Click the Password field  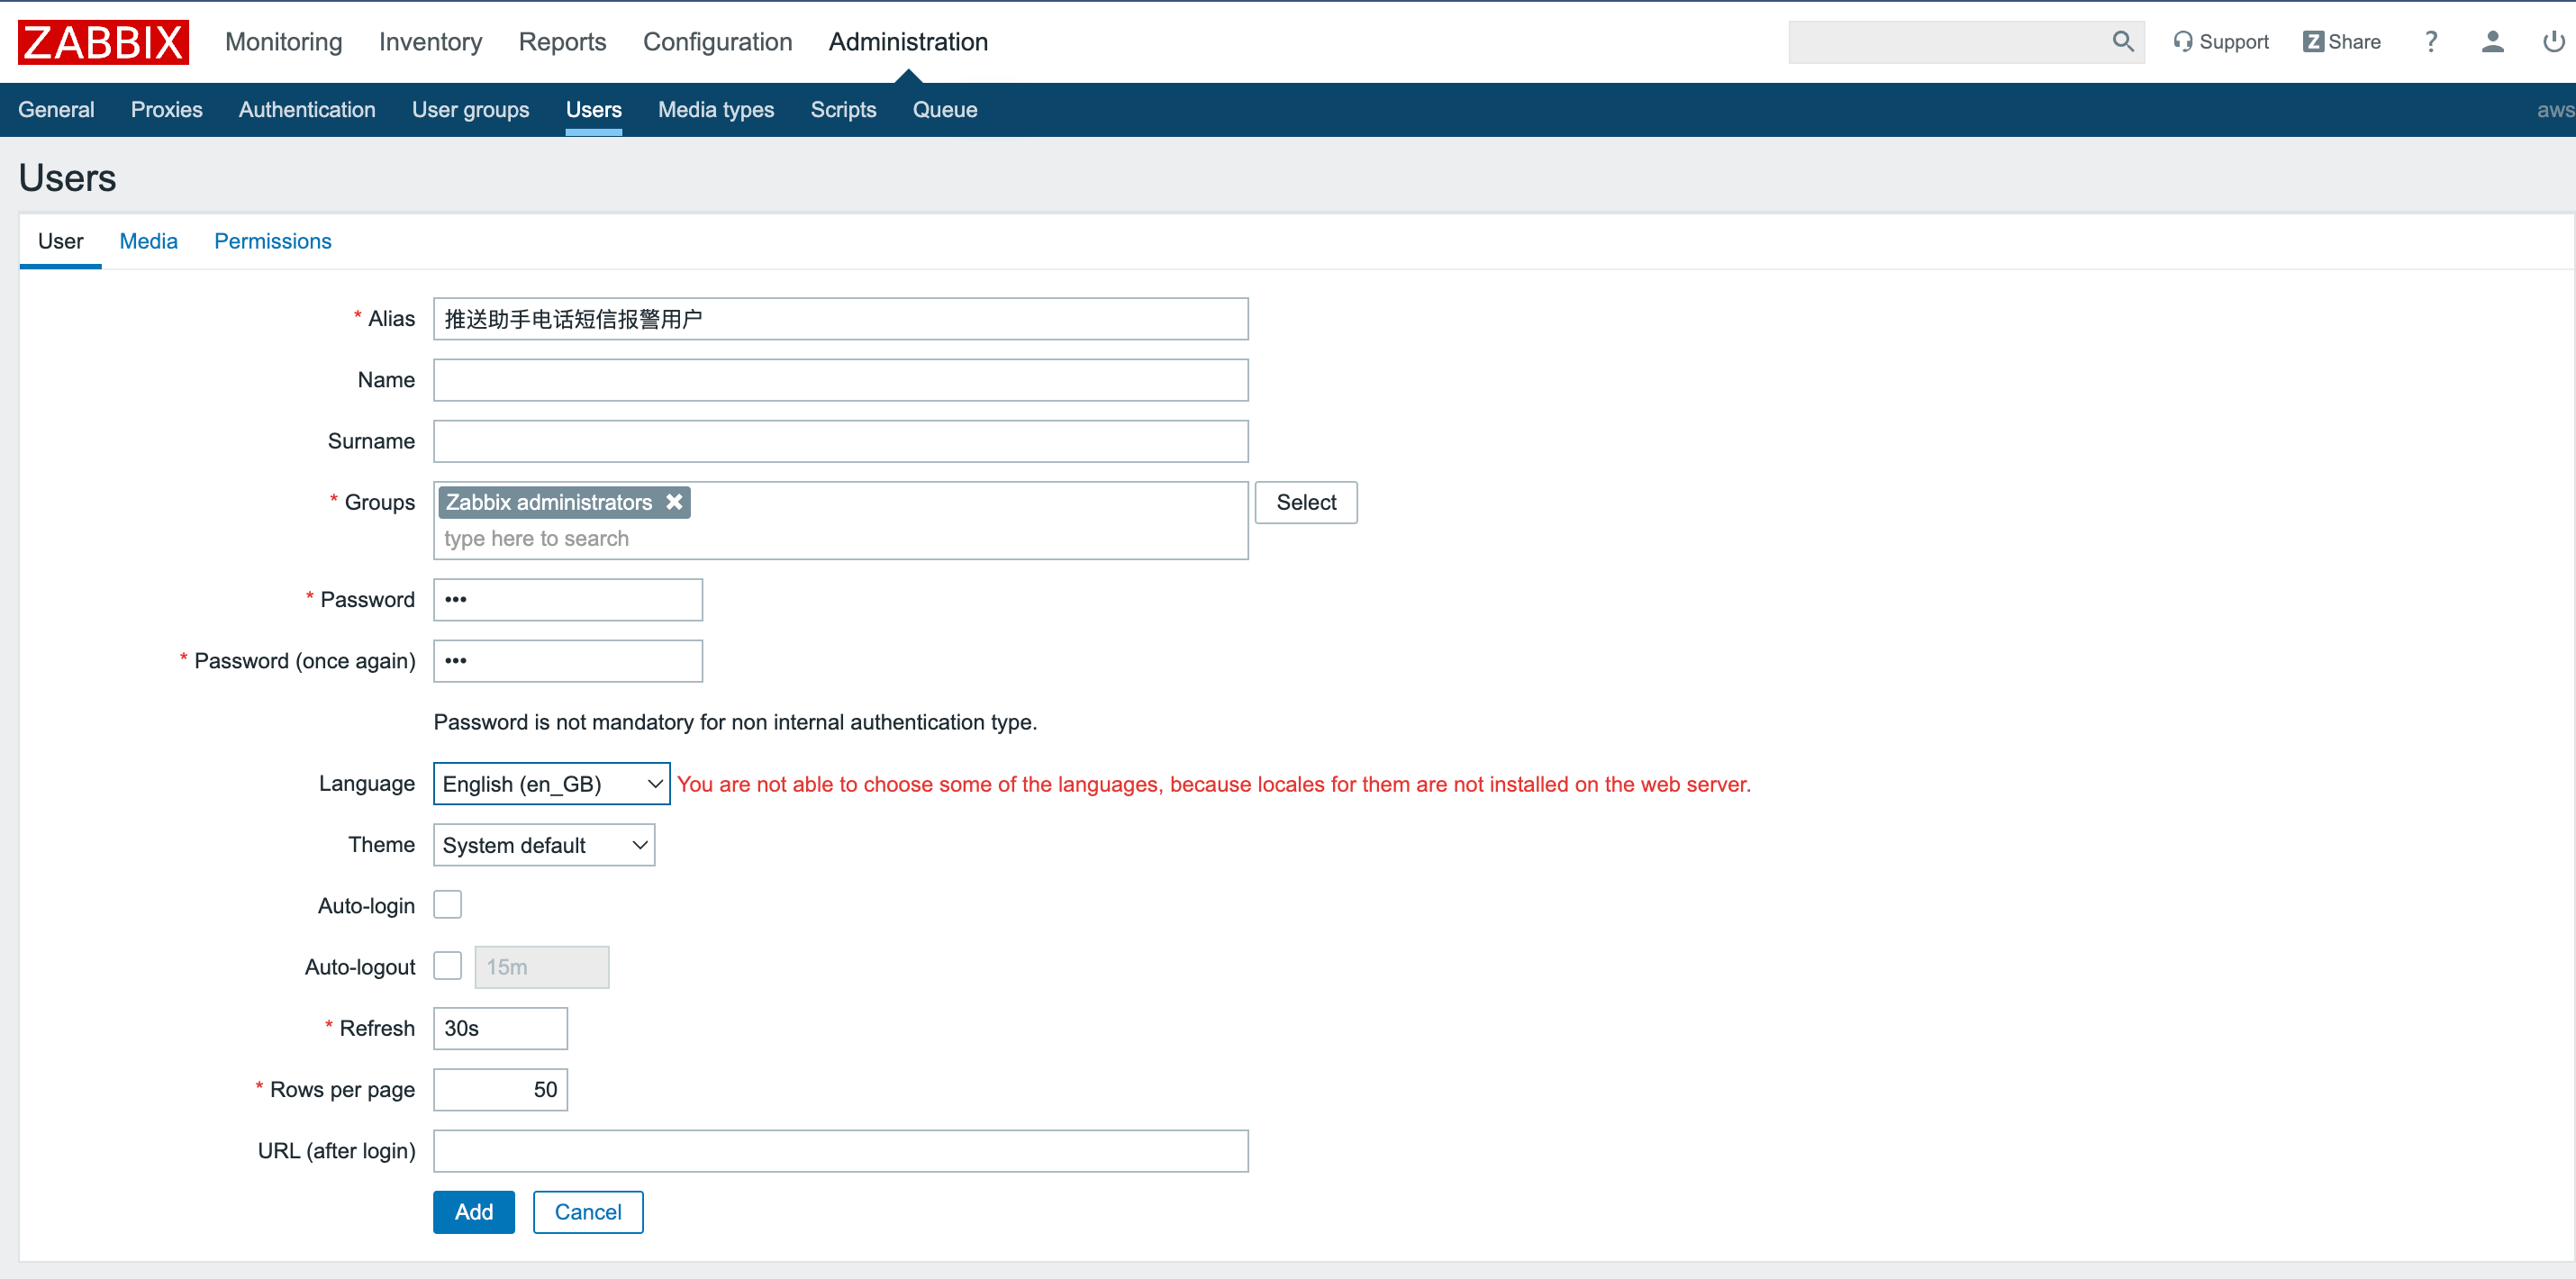tap(568, 599)
